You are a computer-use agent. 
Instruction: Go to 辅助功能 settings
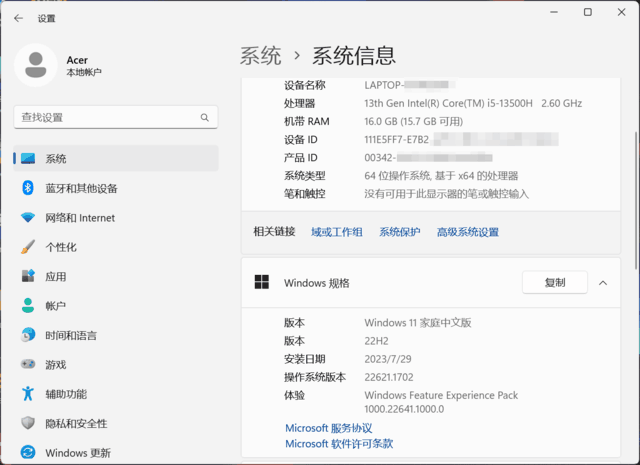tap(116, 394)
